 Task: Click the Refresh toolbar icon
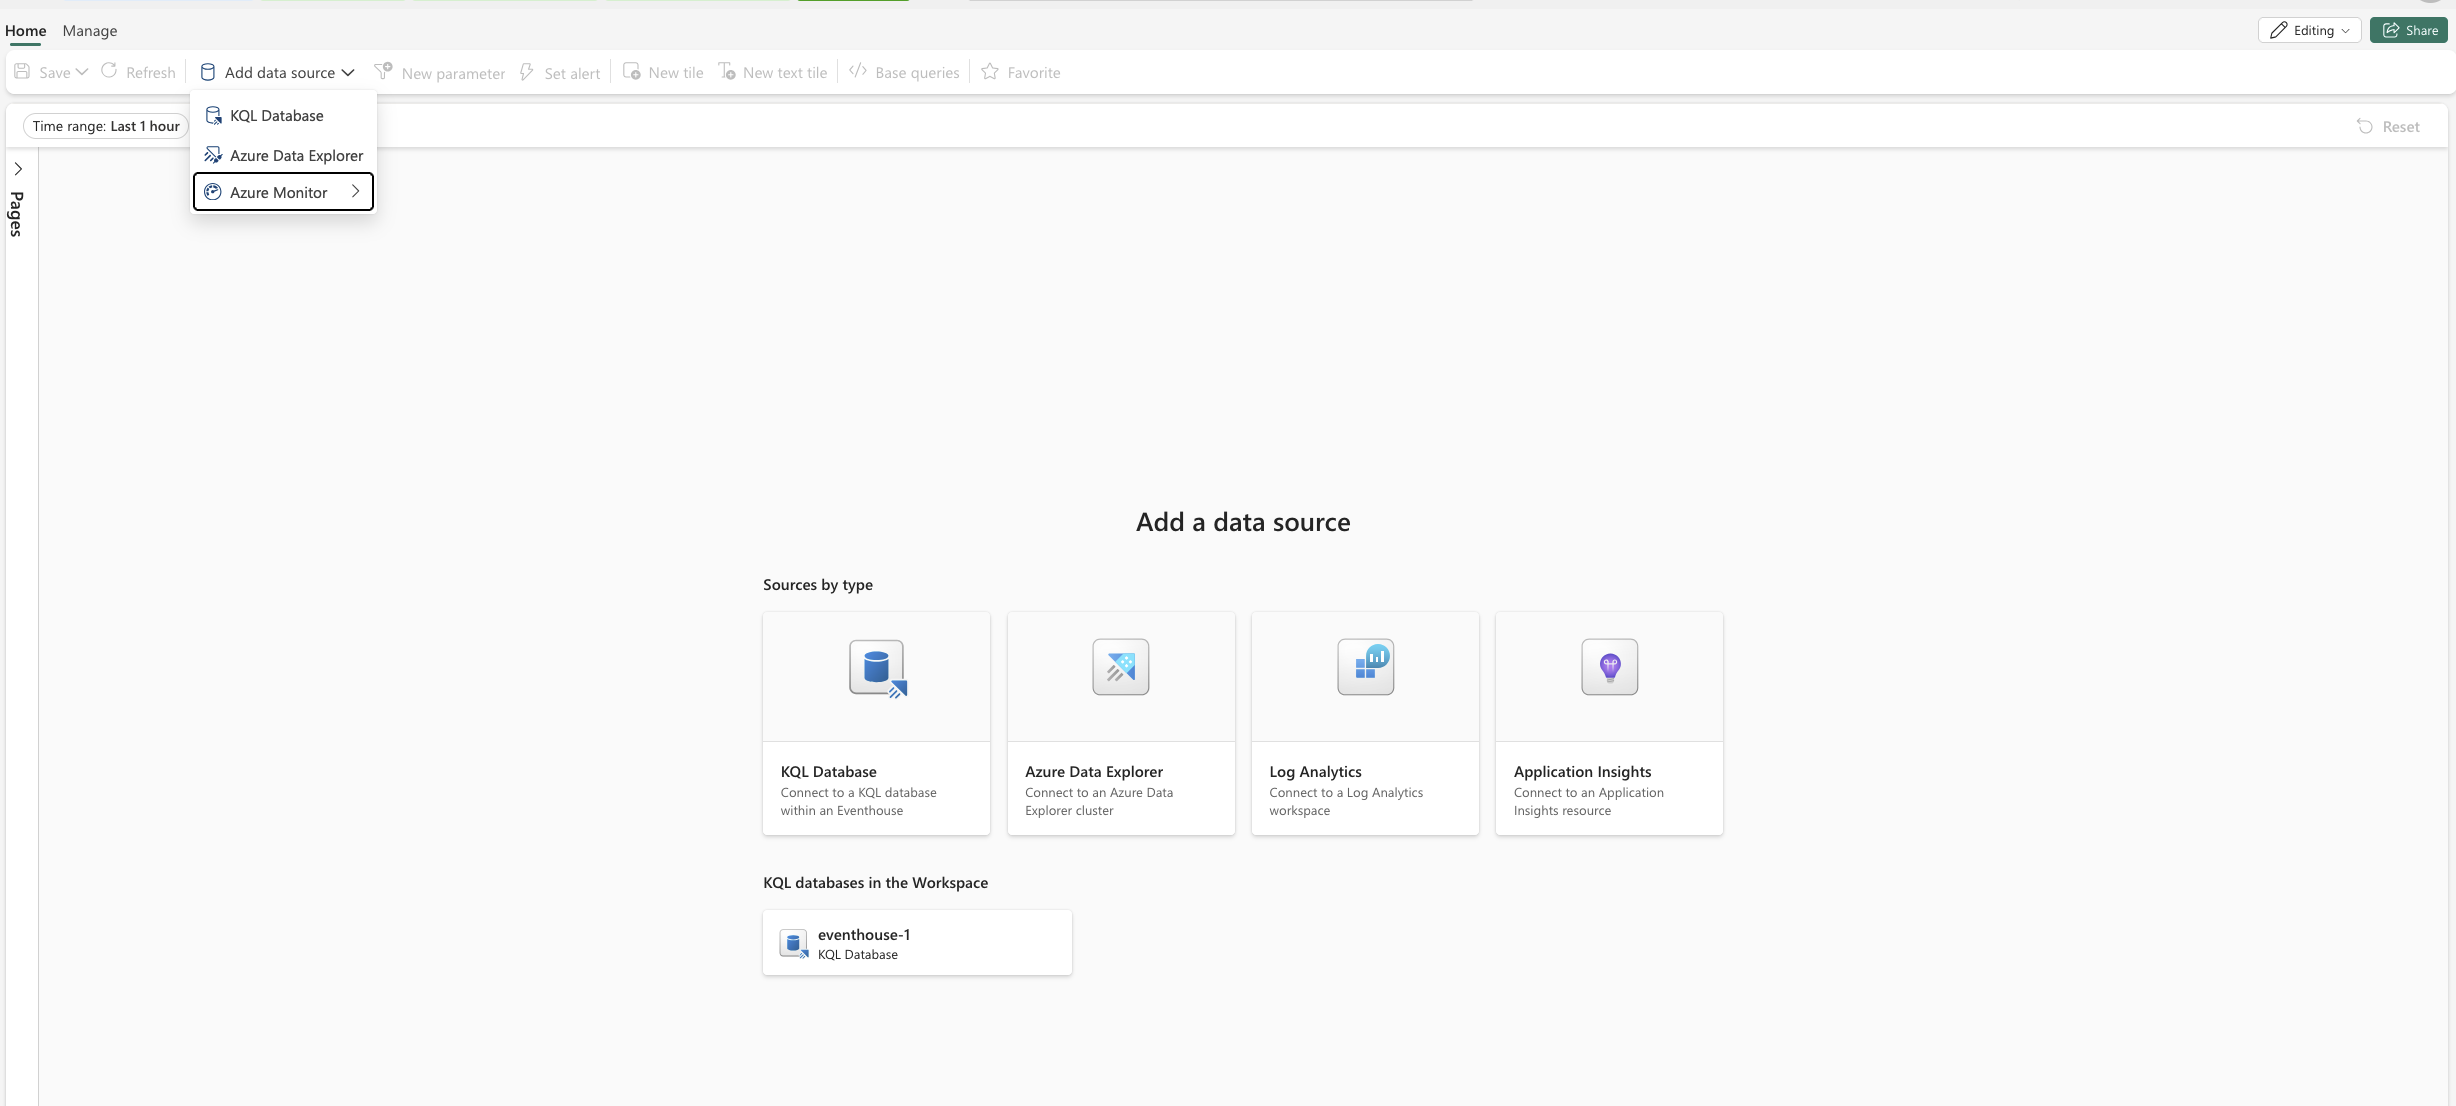tap(110, 71)
